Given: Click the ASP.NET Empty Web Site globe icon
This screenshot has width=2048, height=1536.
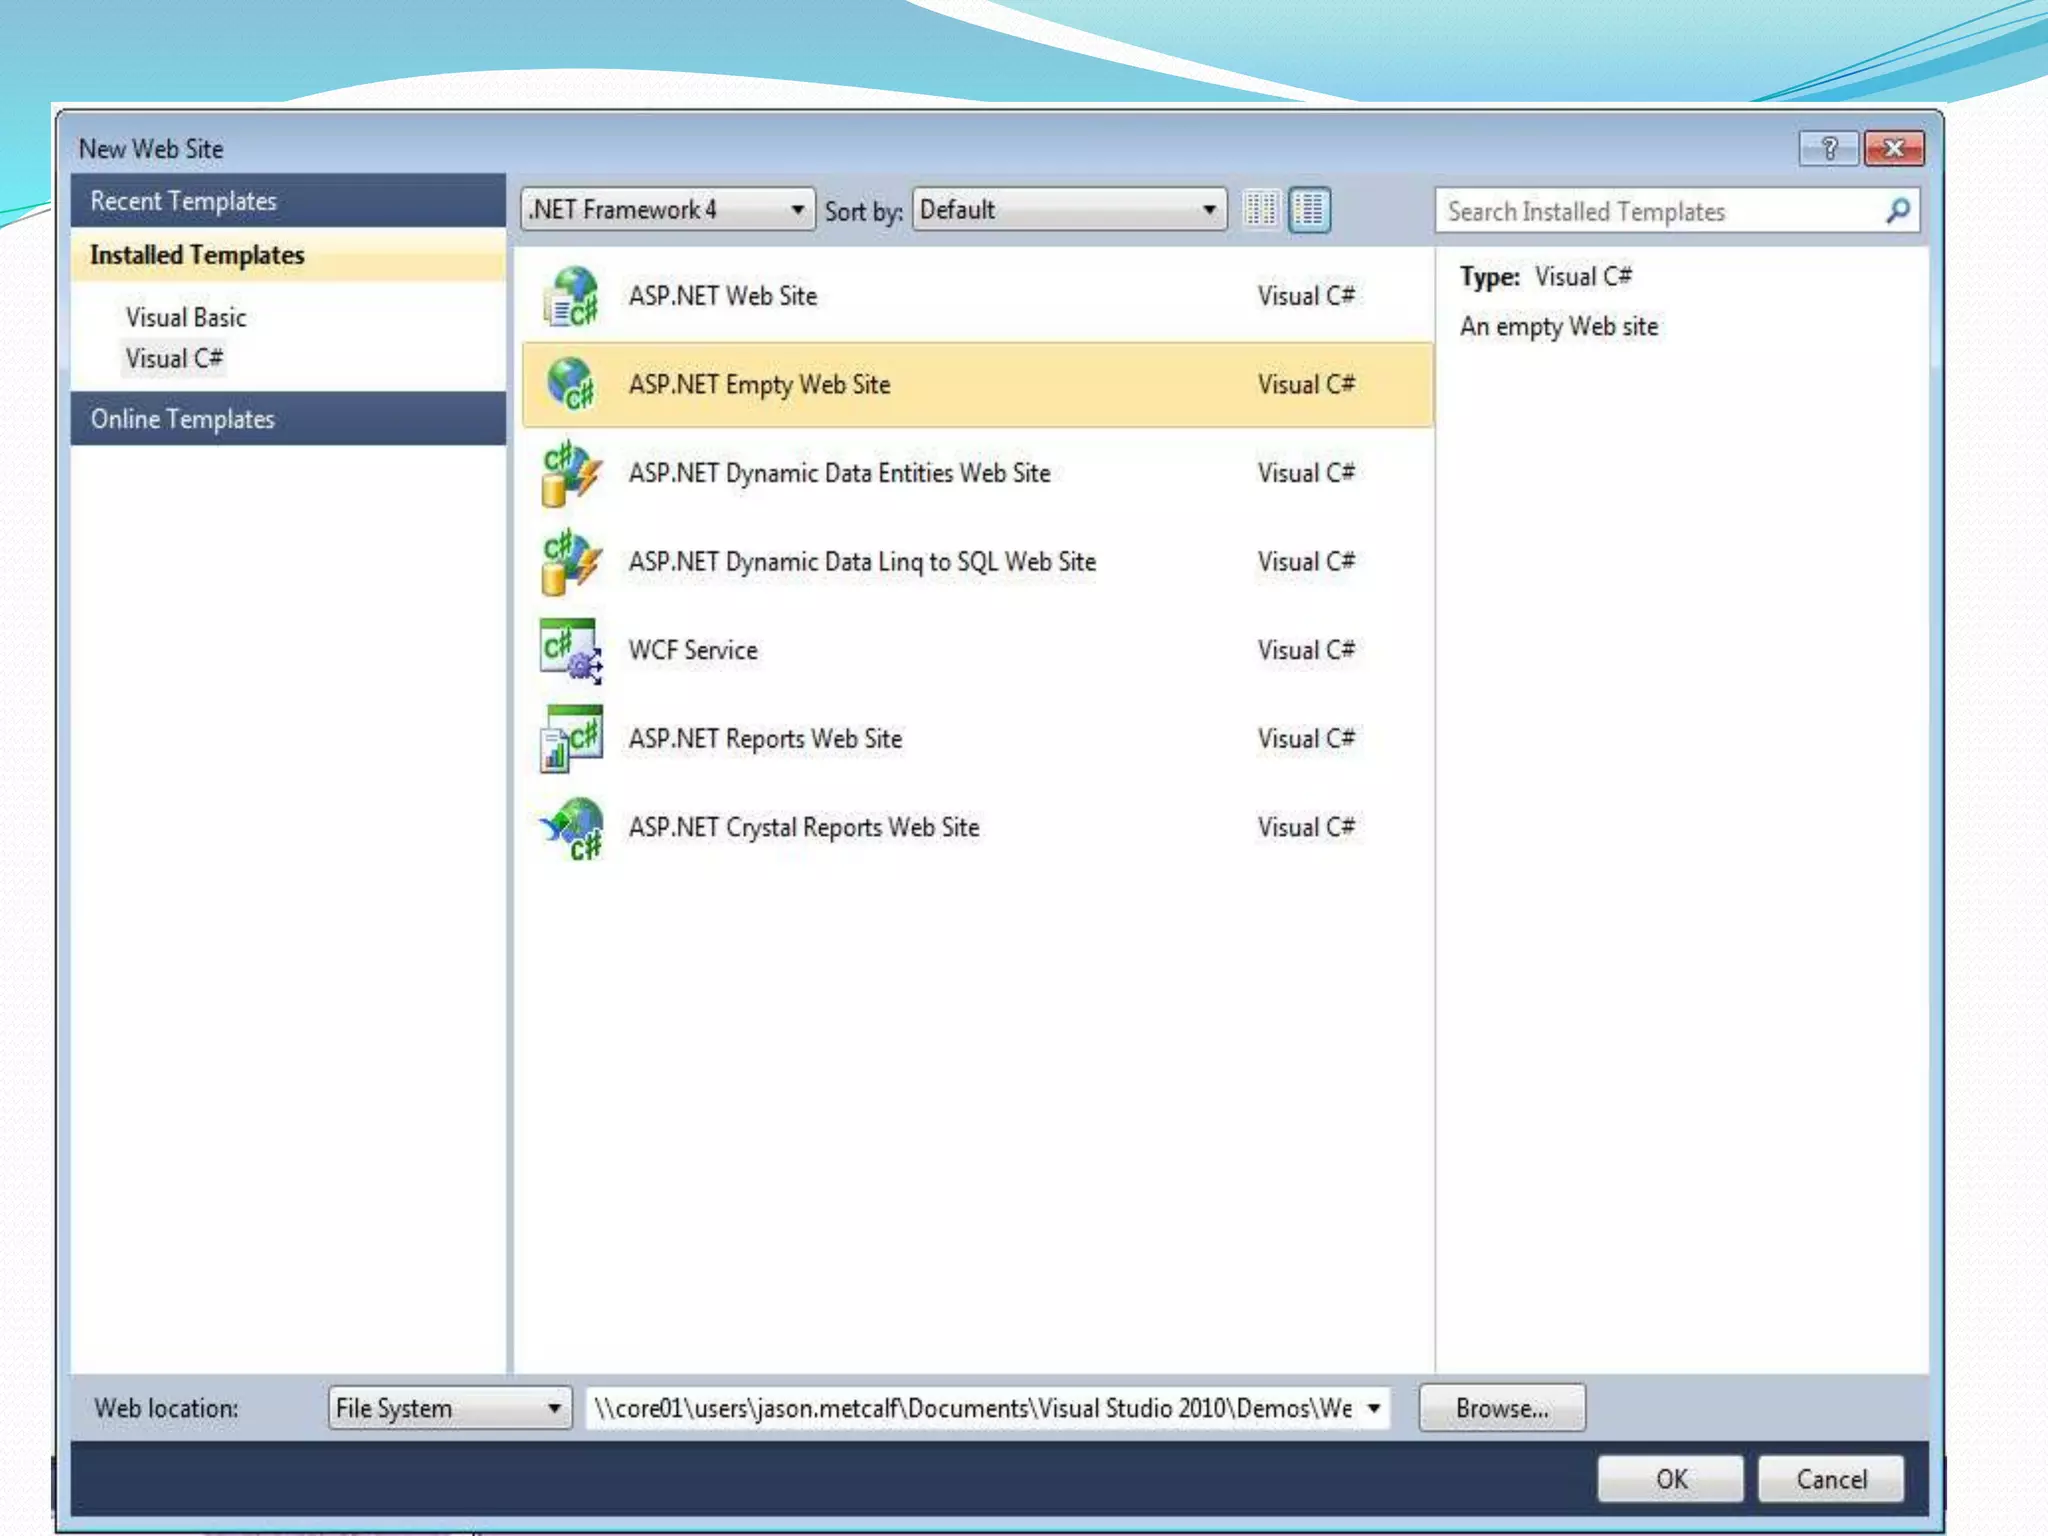Looking at the screenshot, I should (571, 385).
